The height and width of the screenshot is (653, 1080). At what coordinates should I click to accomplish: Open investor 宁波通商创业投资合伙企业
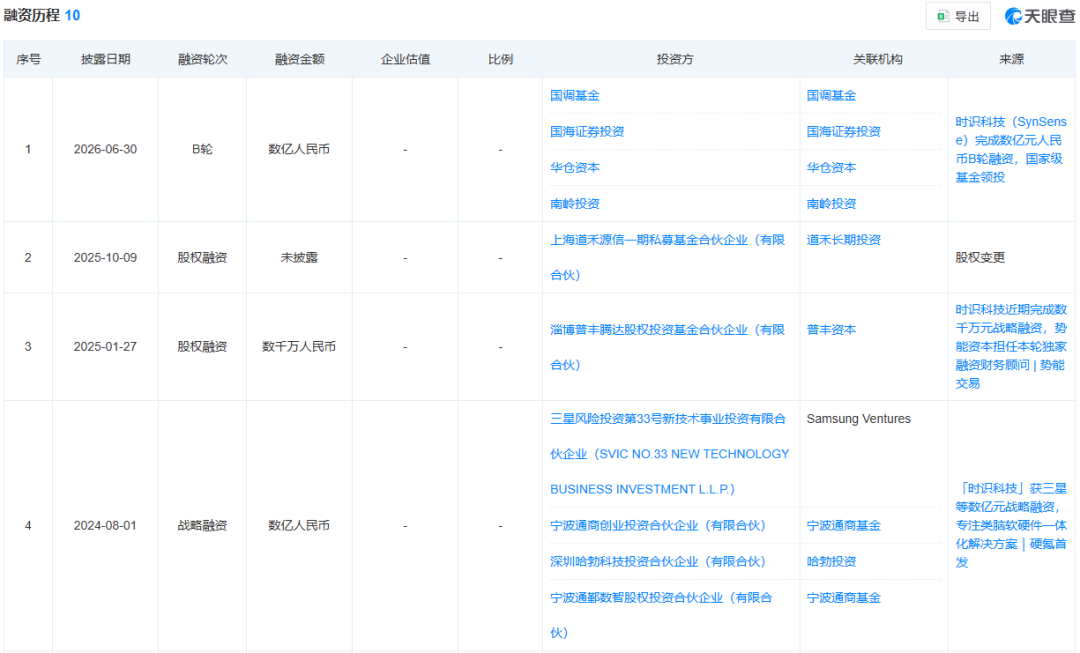click(x=658, y=526)
